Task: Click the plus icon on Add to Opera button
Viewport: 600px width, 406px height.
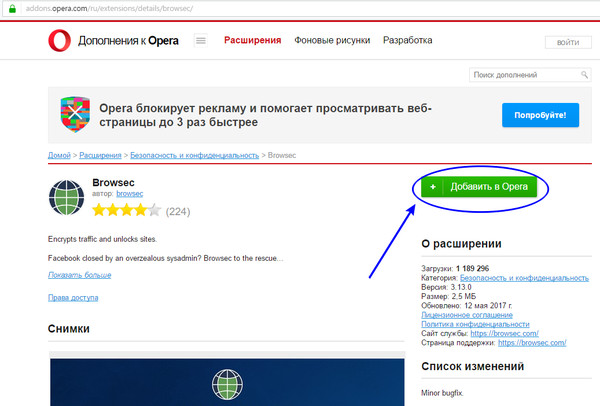Action: [433, 187]
